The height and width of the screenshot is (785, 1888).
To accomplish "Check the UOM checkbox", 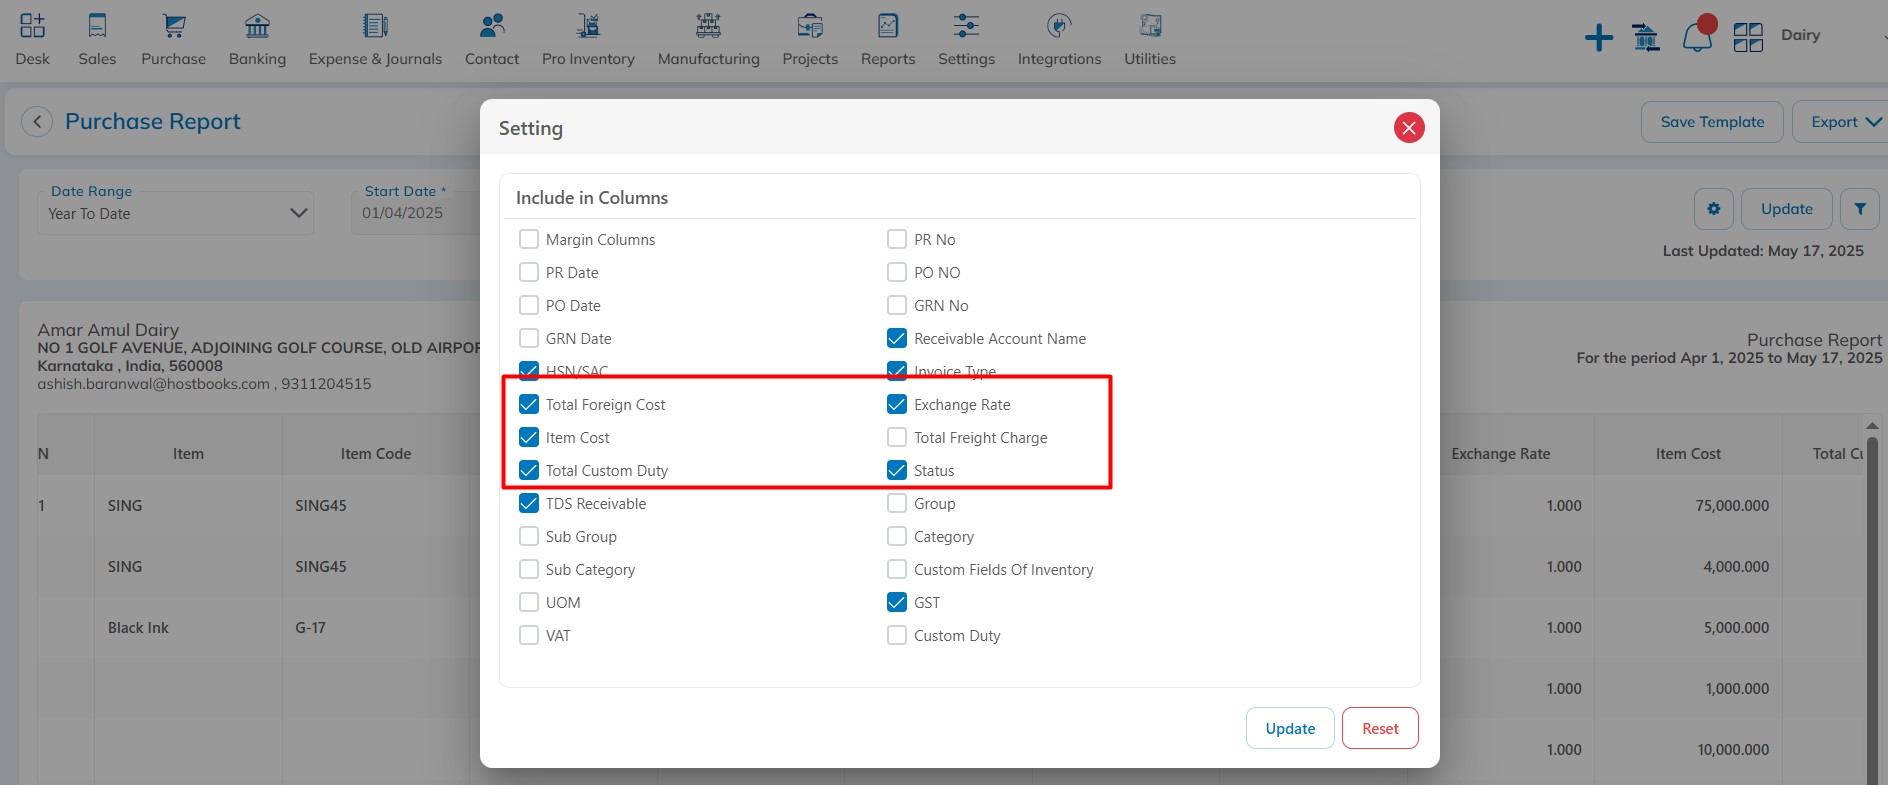I will click(529, 602).
